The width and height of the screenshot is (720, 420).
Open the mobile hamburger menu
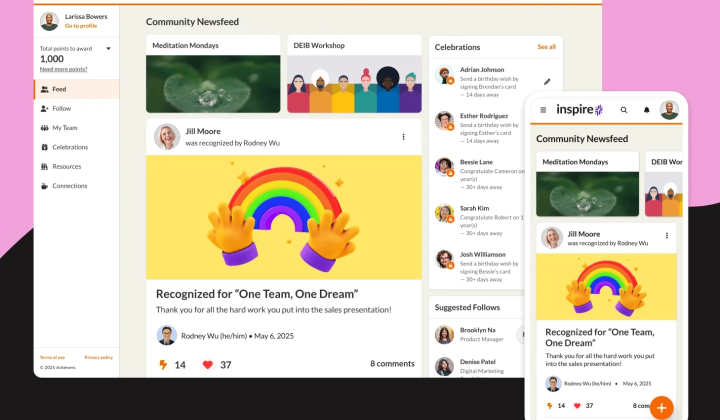(543, 110)
